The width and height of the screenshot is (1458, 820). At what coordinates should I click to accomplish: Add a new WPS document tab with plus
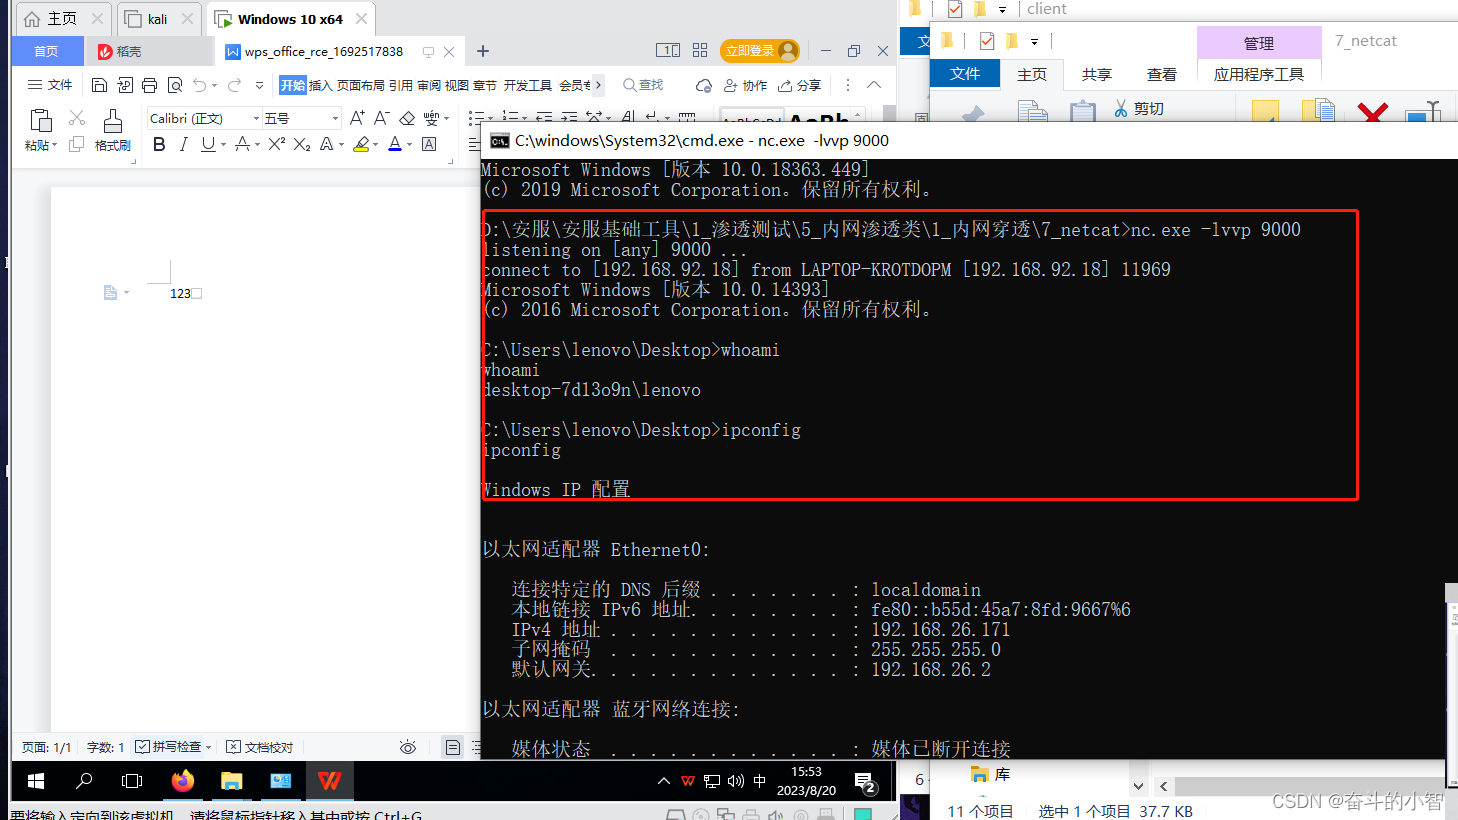(483, 51)
